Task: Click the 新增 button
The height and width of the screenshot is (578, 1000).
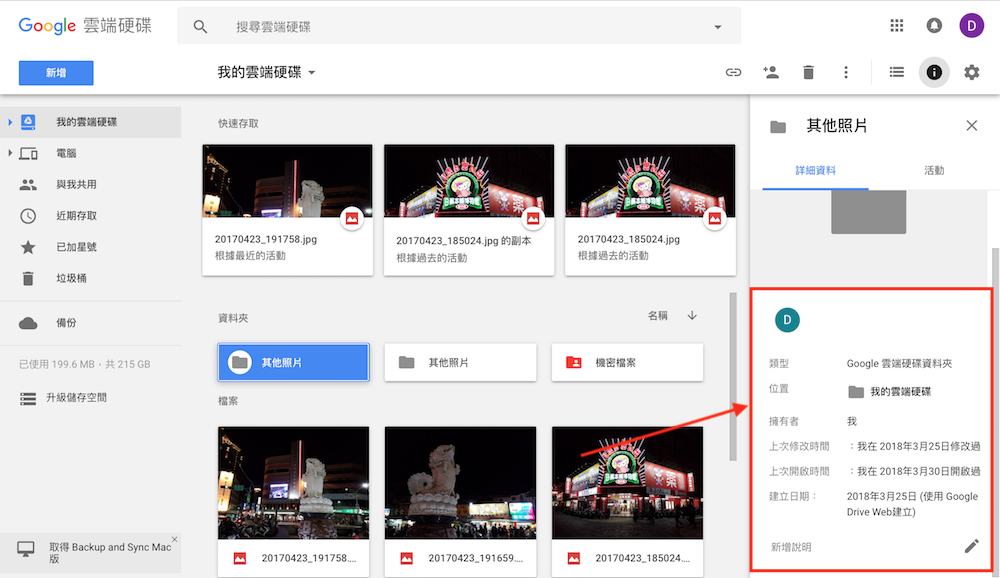Action: (x=55, y=72)
